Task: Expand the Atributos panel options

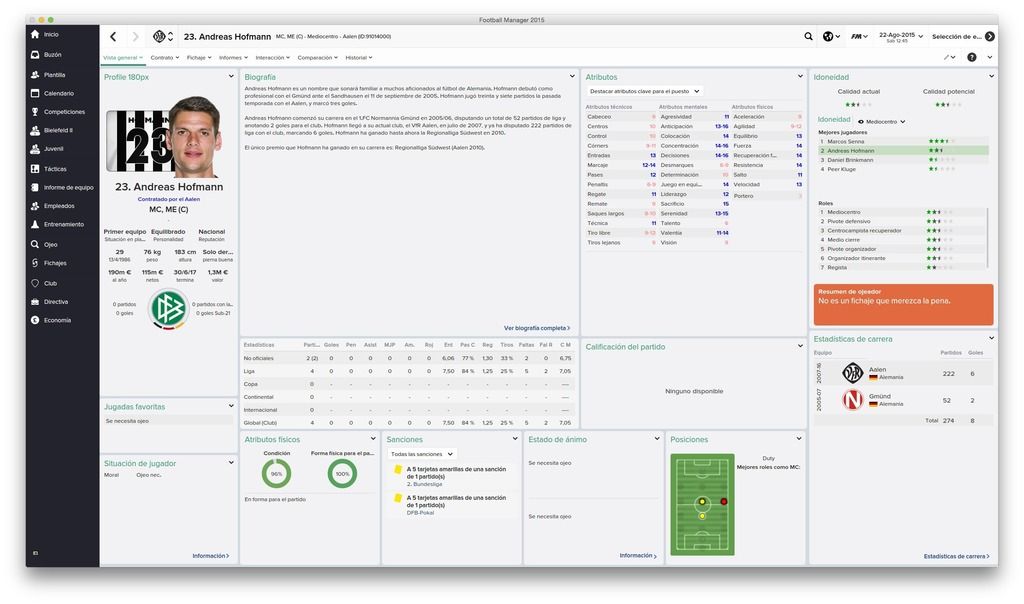Action: pyautogui.click(x=800, y=76)
